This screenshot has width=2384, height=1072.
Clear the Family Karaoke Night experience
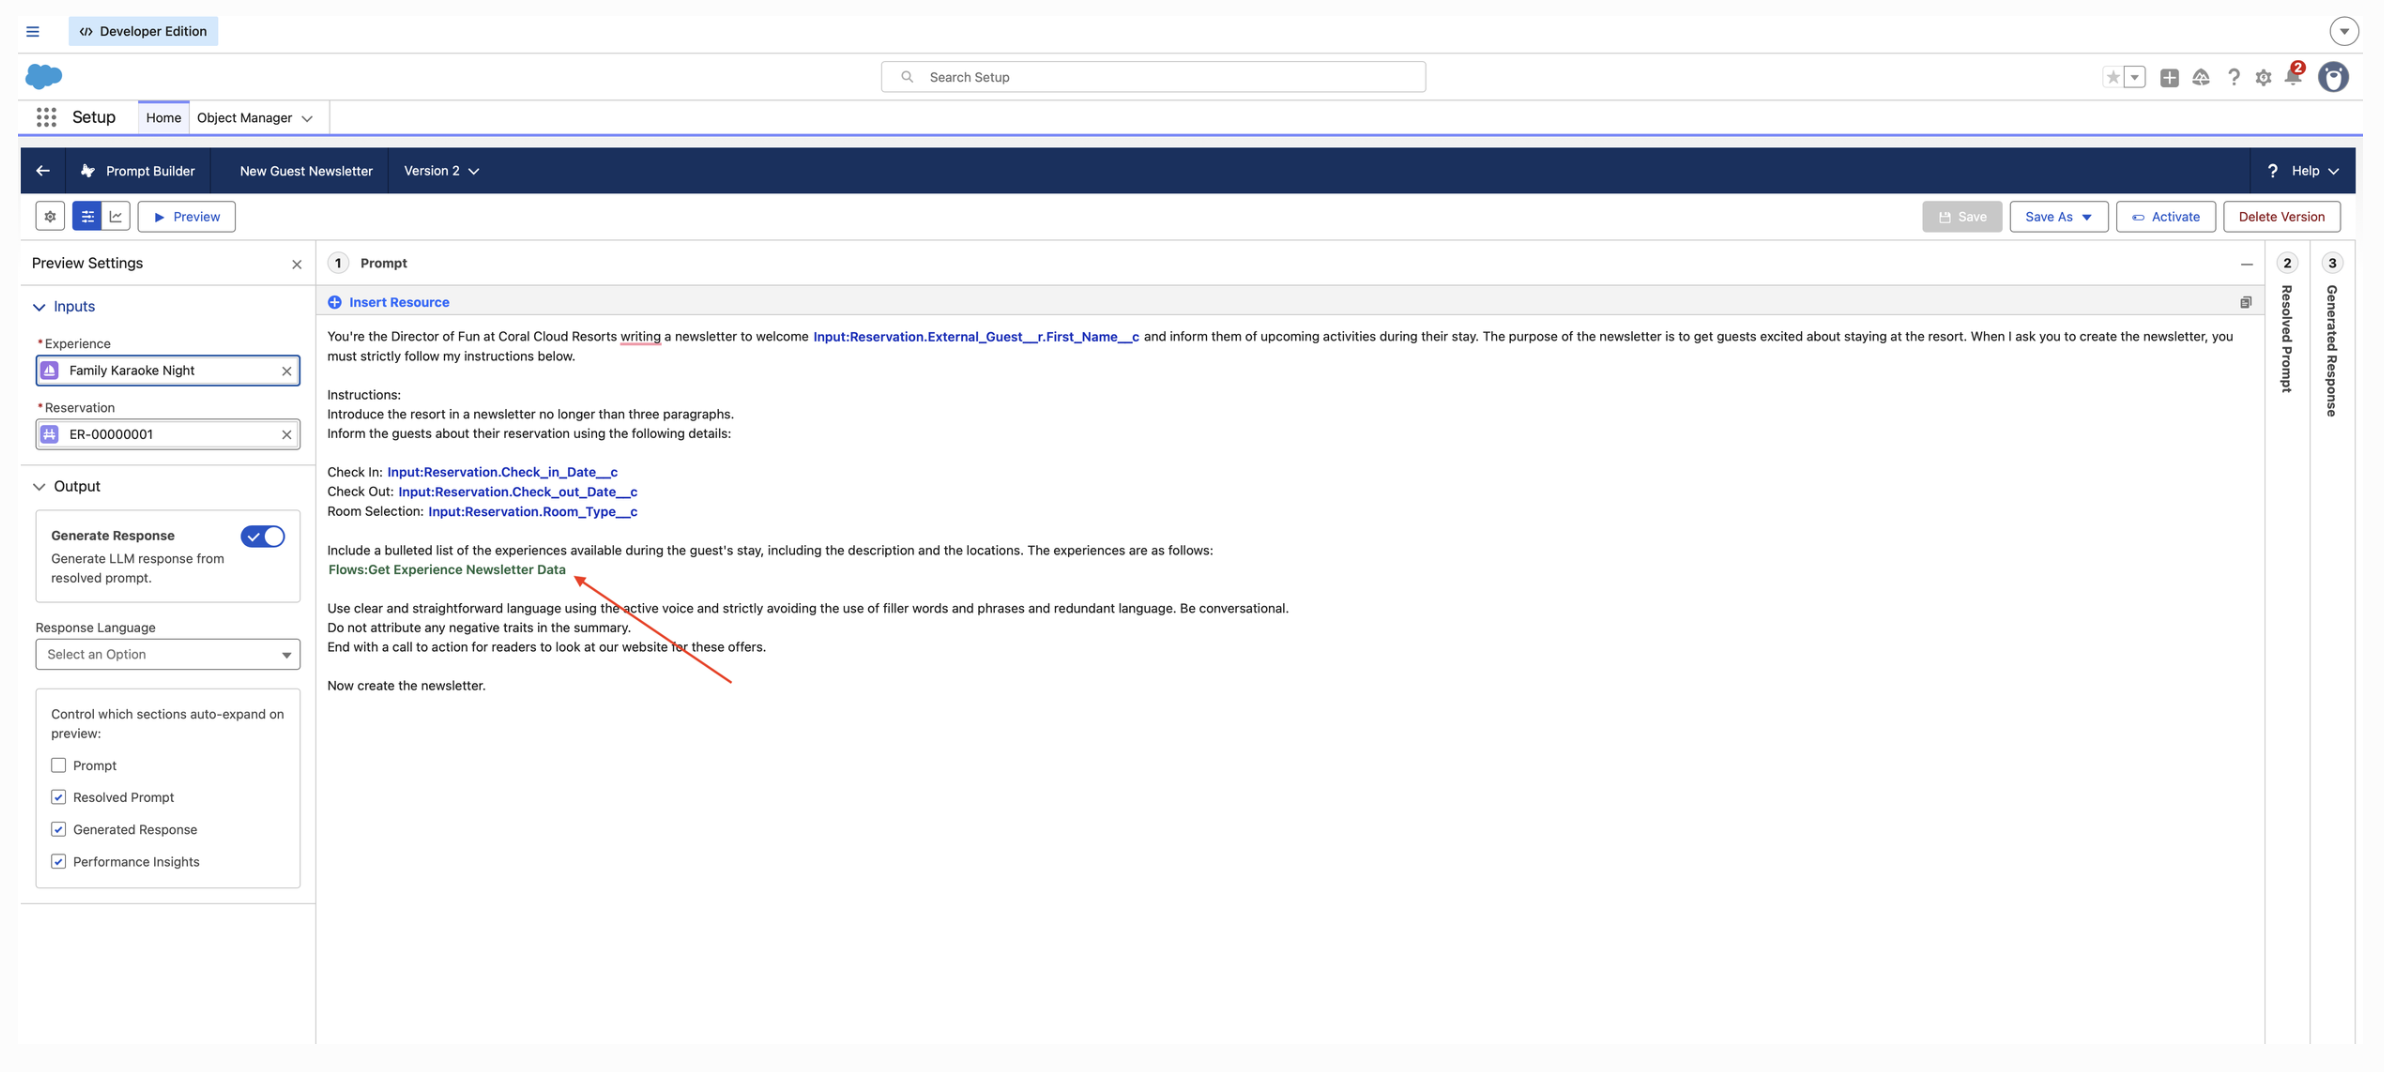coord(286,371)
